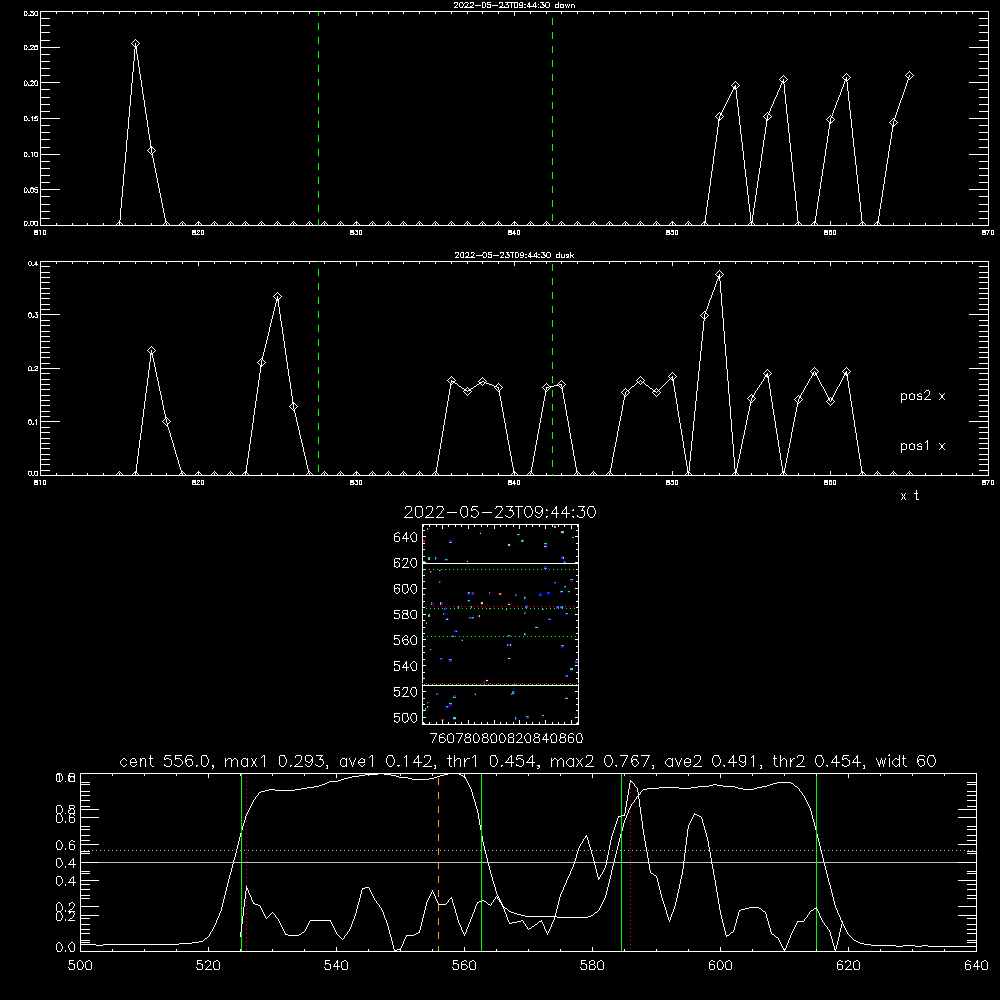The width and height of the screenshot is (1000, 1000).
Task: Click the '560' x-axis label of bottom plot
Action: [x=464, y=966]
